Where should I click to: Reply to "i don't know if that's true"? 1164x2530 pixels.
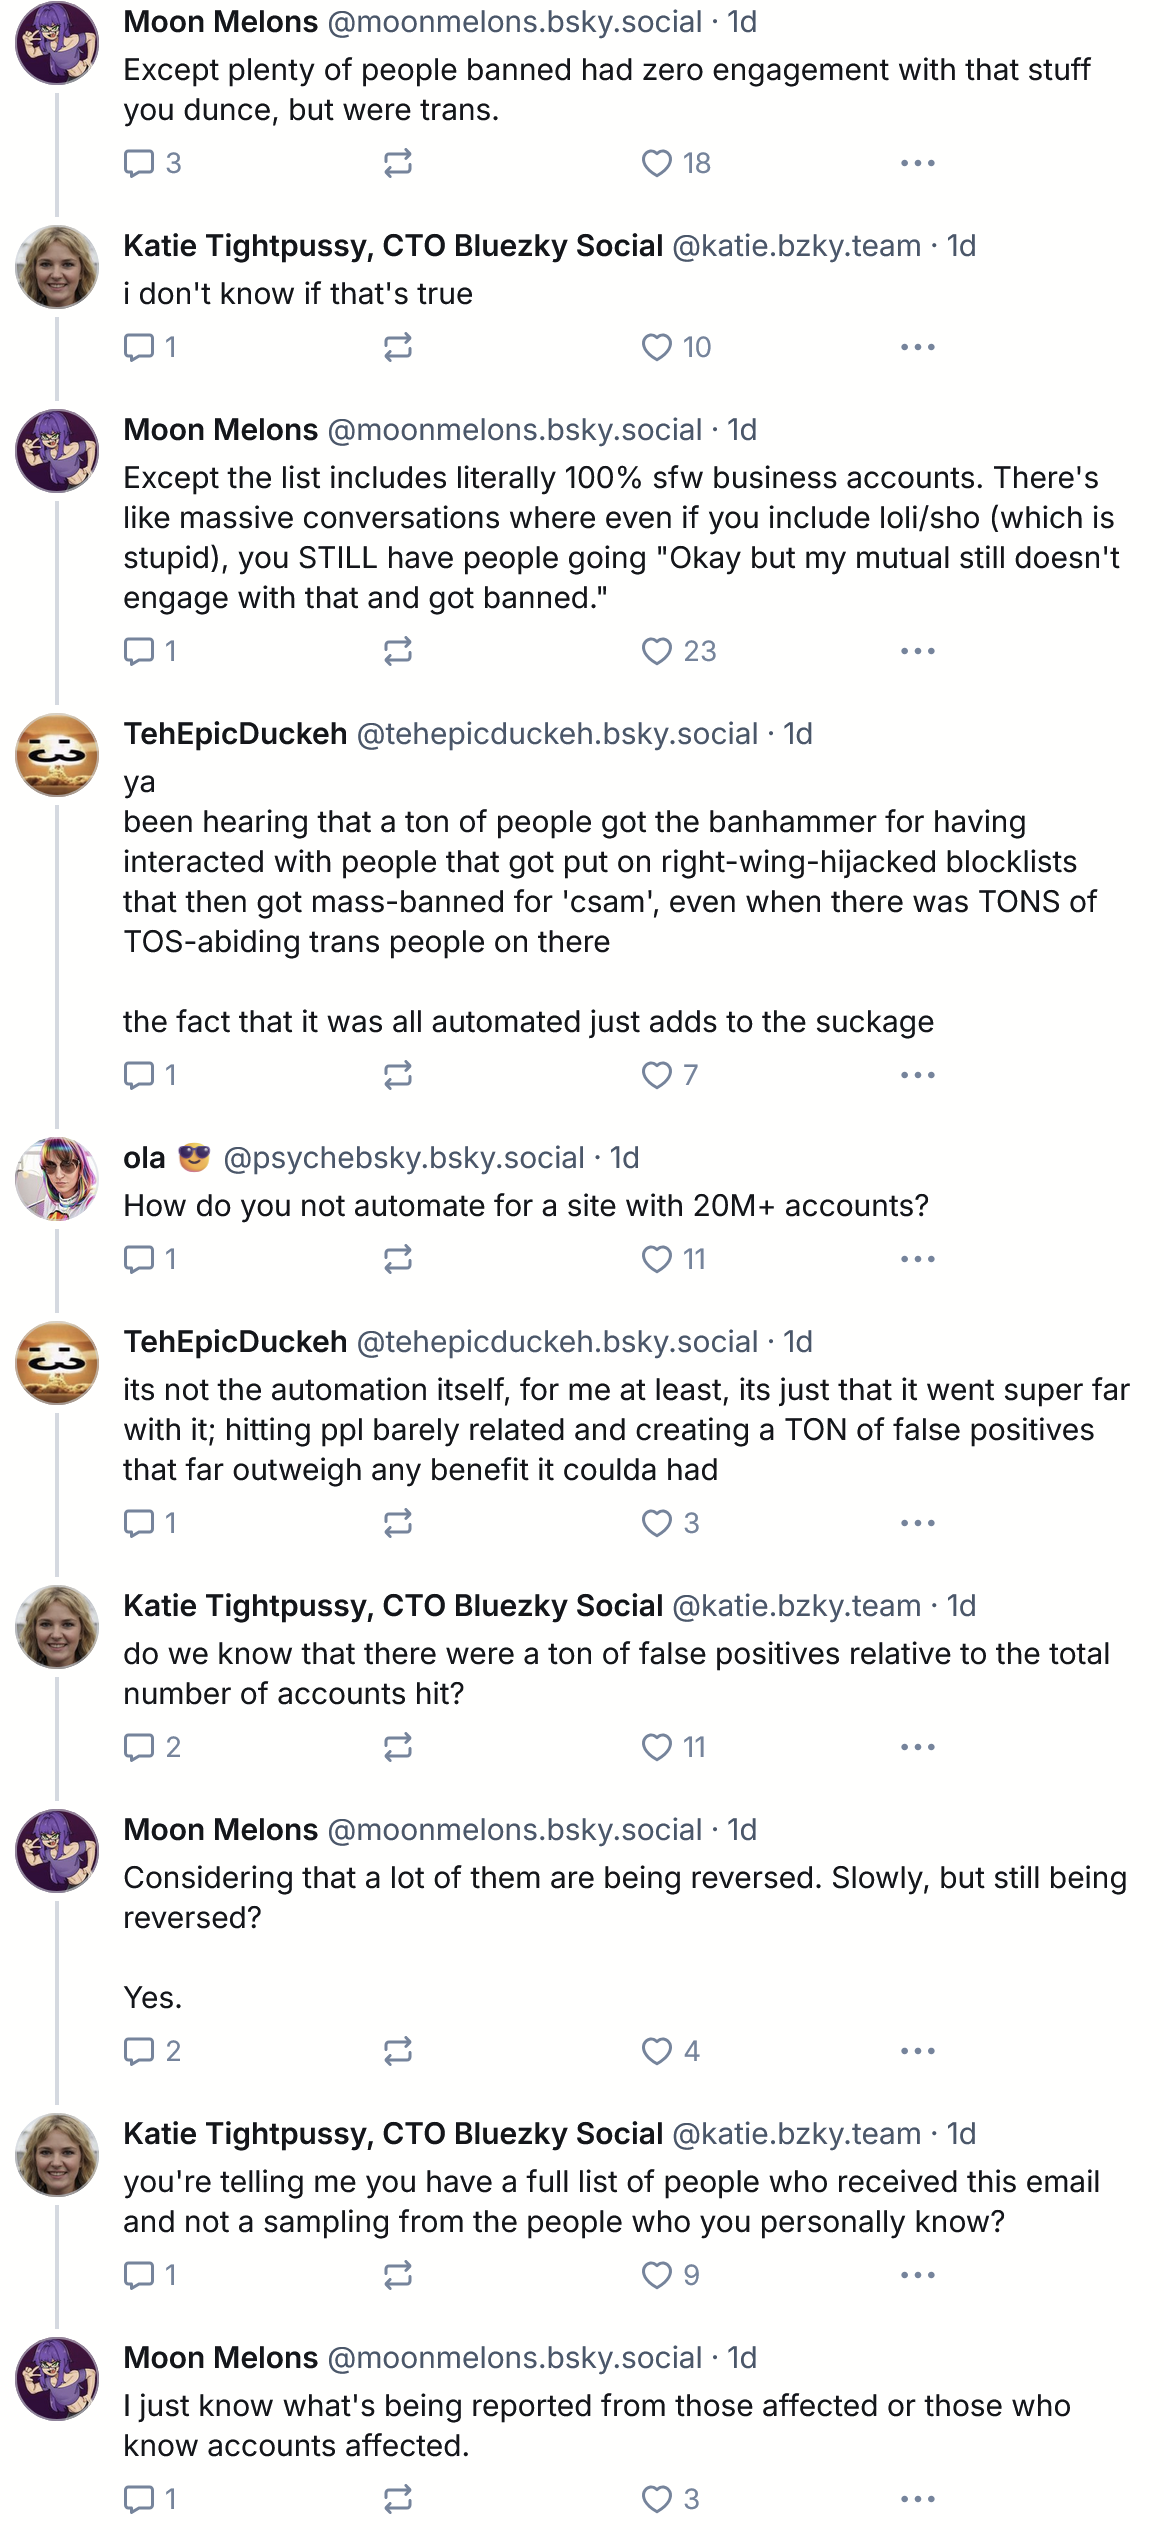[139, 347]
